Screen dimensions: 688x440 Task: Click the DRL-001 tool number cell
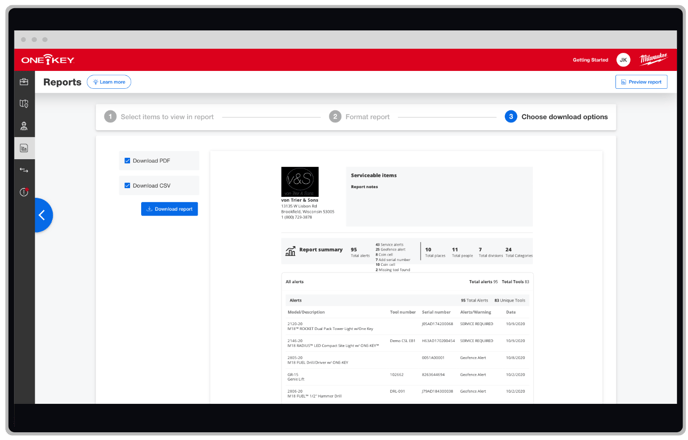coord(398,391)
